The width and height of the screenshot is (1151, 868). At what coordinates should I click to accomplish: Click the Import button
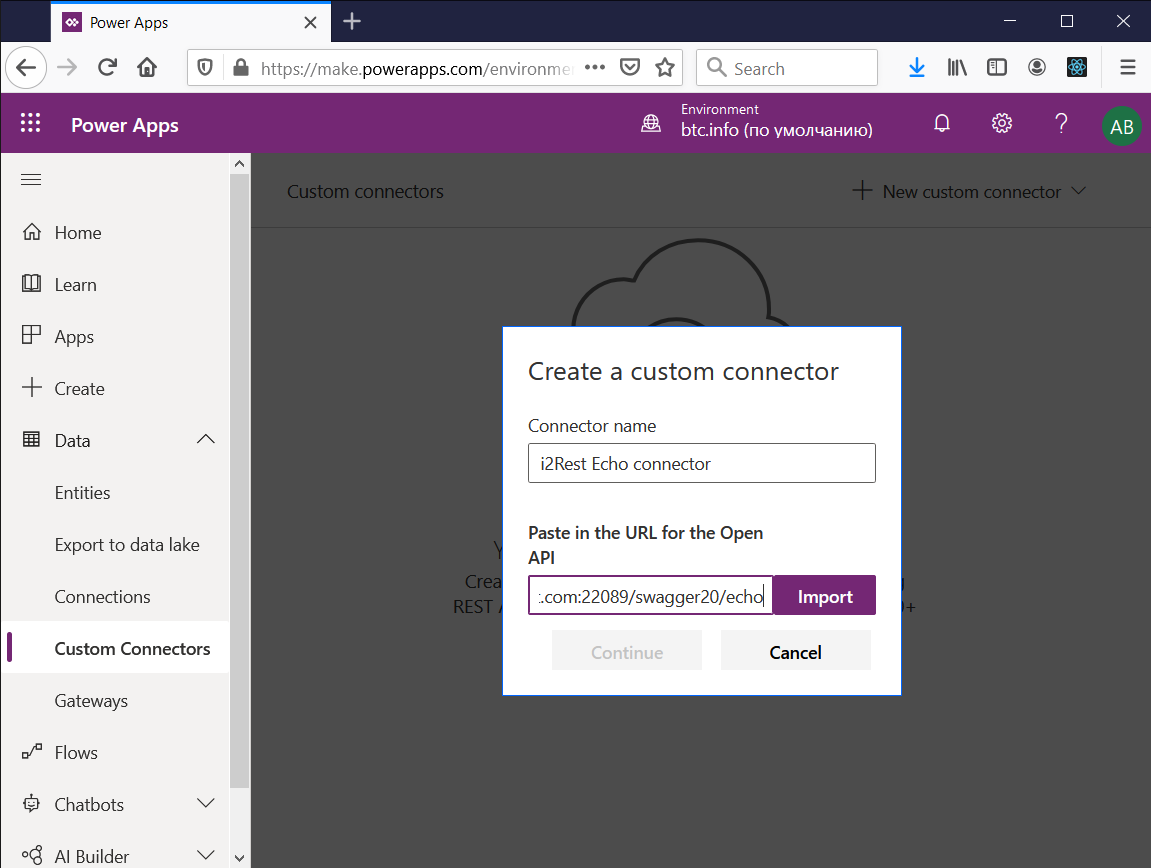[x=824, y=596]
